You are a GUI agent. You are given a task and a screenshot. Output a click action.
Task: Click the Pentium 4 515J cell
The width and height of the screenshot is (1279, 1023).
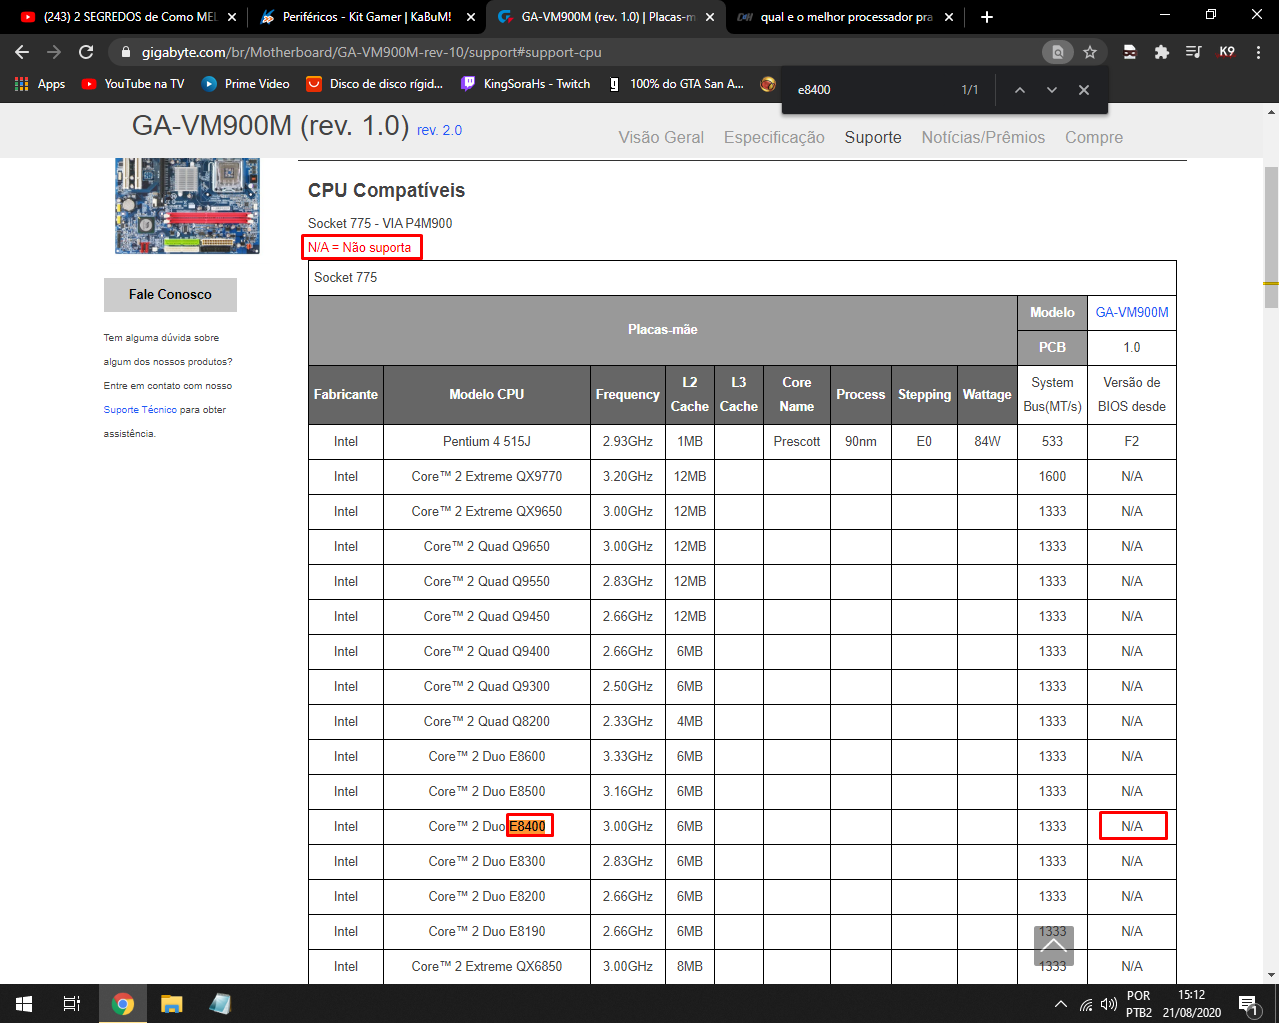[x=487, y=441]
